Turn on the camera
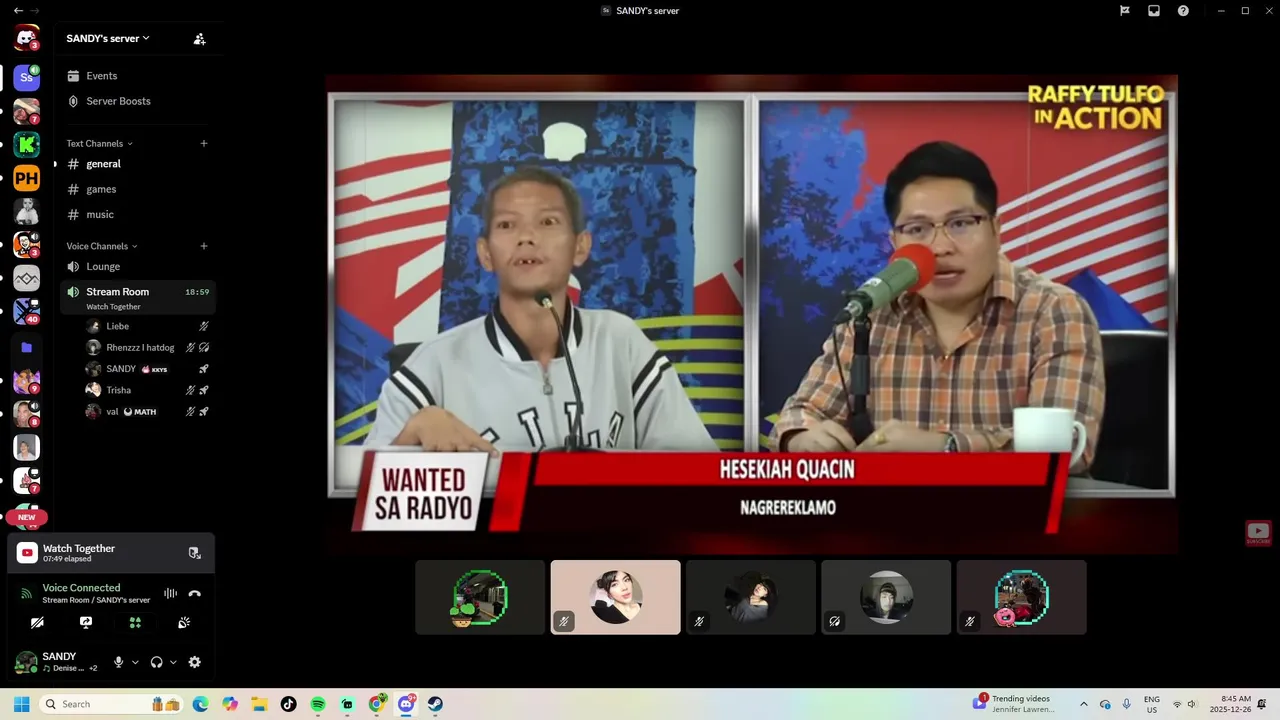Image resolution: width=1280 pixels, height=720 pixels. [37, 622]
